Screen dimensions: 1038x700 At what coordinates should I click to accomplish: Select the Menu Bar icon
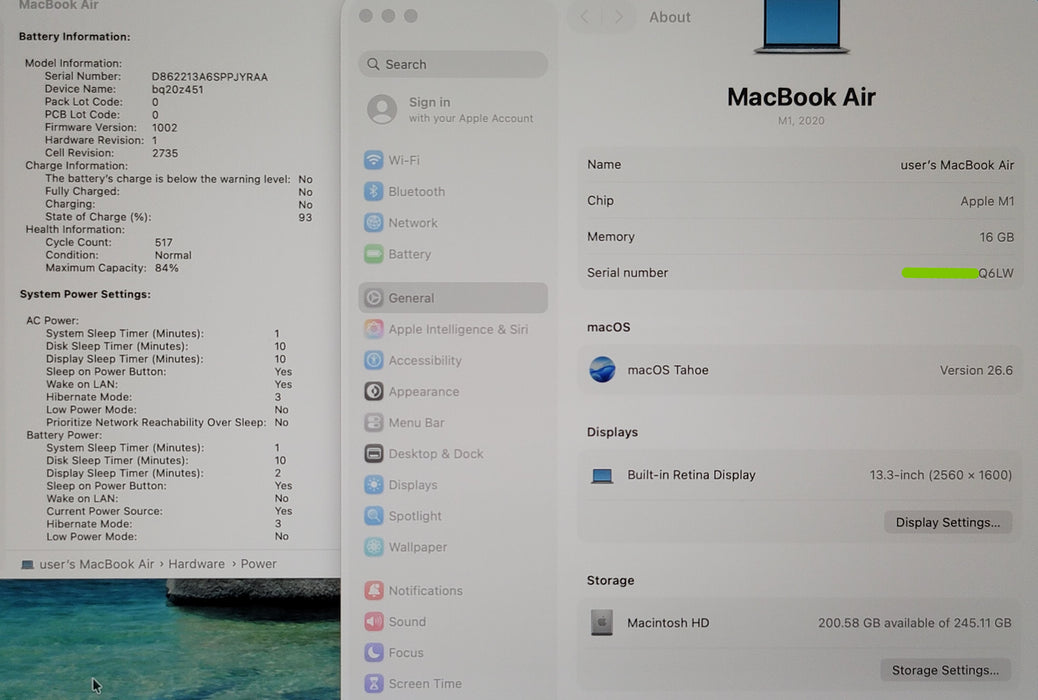[x=373, y=423]
